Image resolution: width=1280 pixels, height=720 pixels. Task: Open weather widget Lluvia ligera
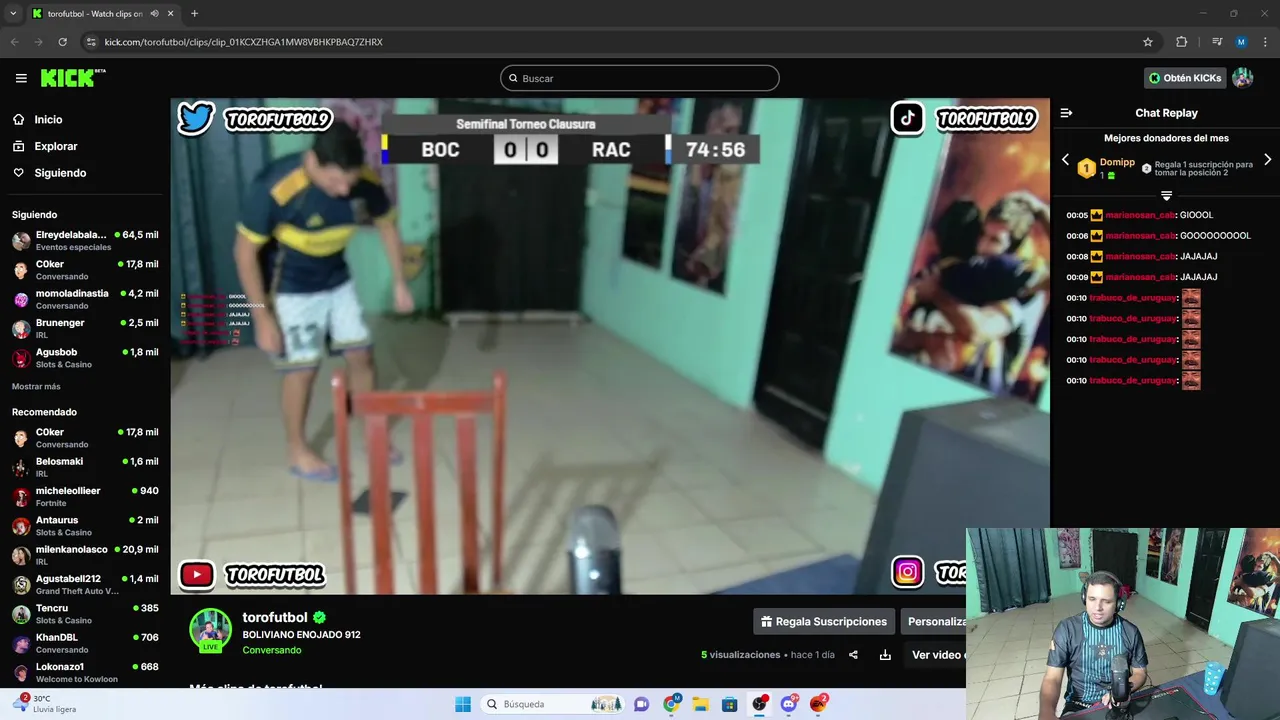(45, 704)
